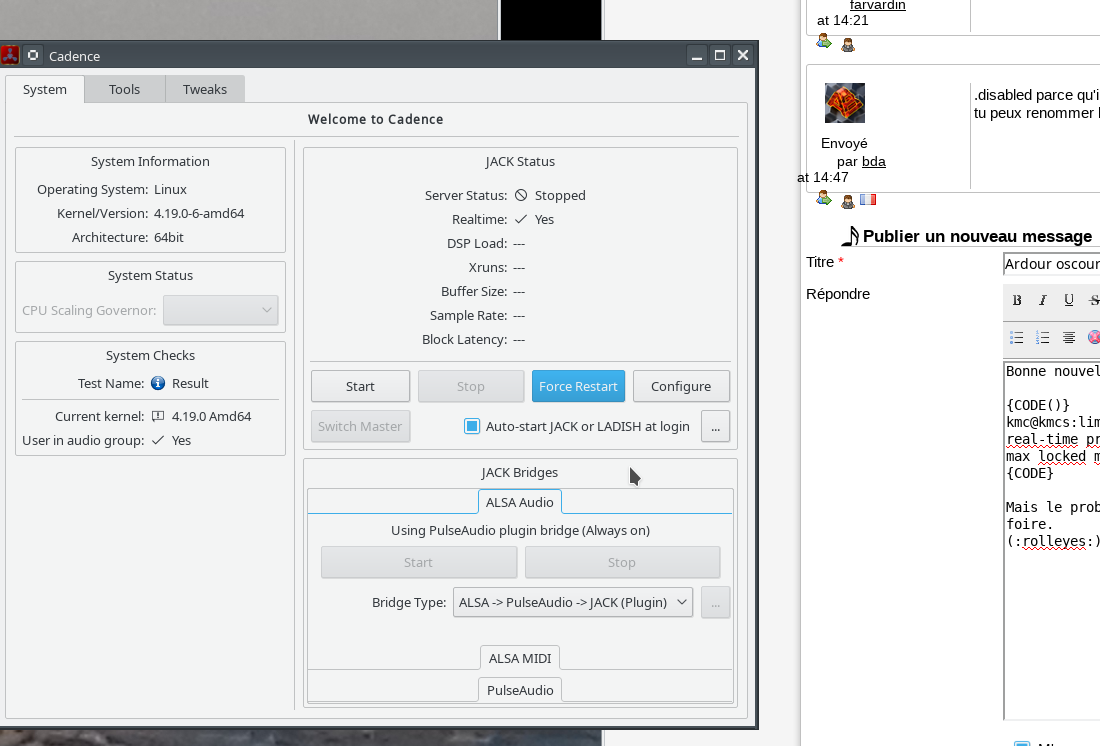Image resolution: width=1100 pixels, height=746 pixels.
Task: Center-align text in the forum editor
Action: pyautogui.click(x=1068, y=338)
